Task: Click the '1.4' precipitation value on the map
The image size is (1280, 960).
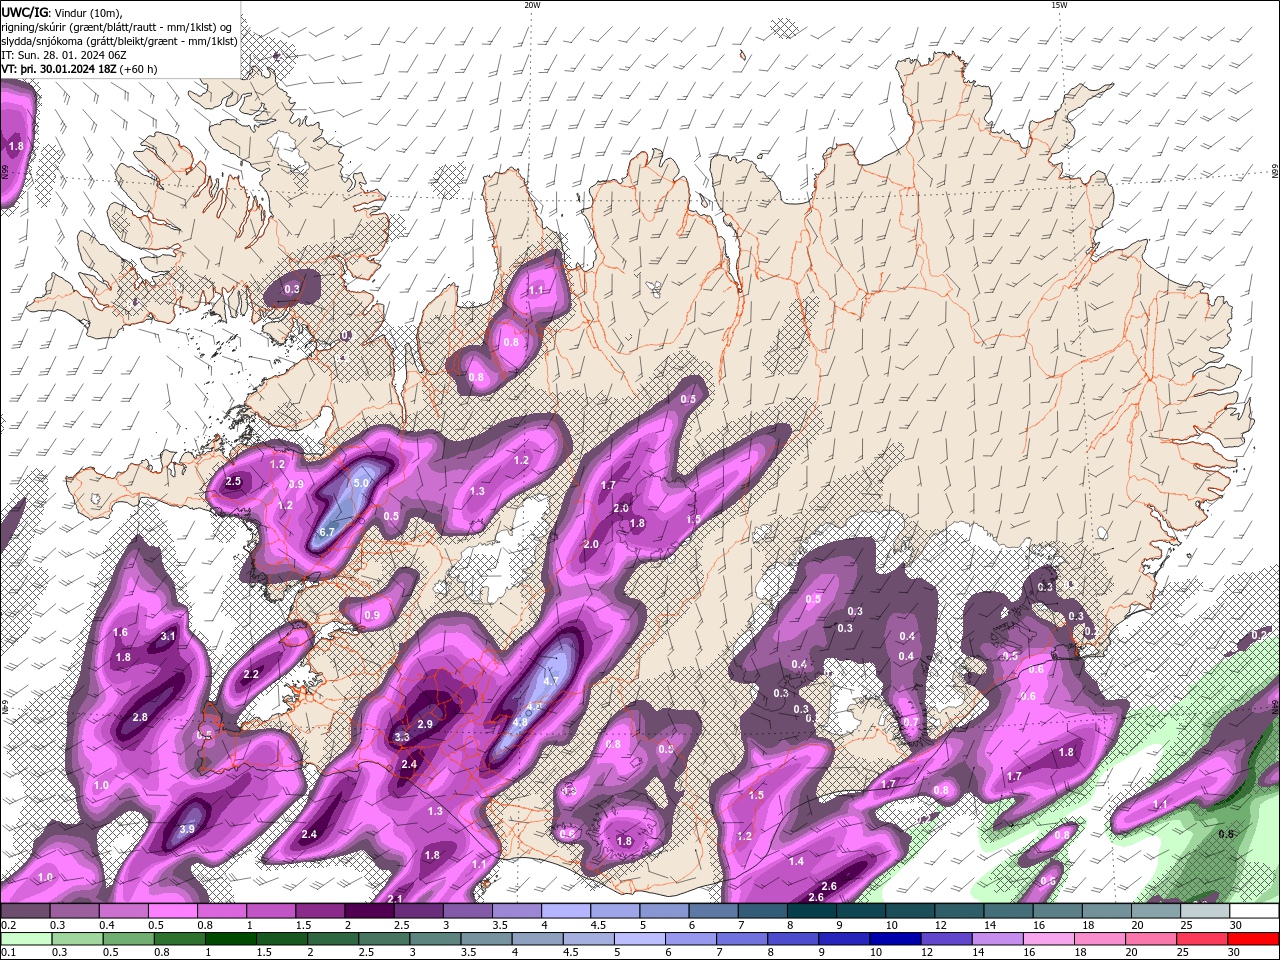Action: [796, 862]
